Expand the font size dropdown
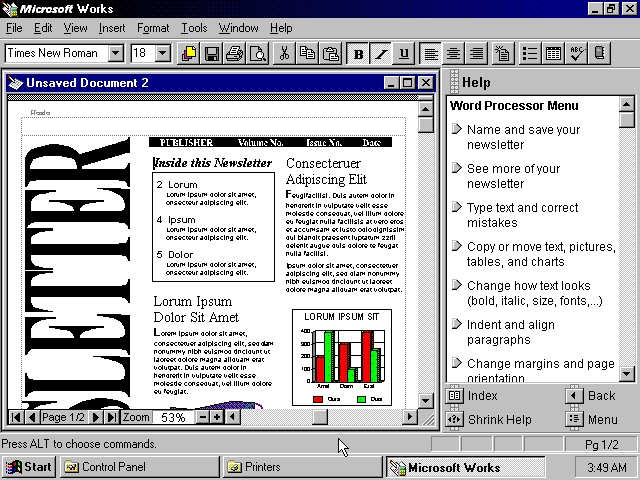The height and width of the screenshot is (480, 640). pyautogui.click(x=164, y=53)
